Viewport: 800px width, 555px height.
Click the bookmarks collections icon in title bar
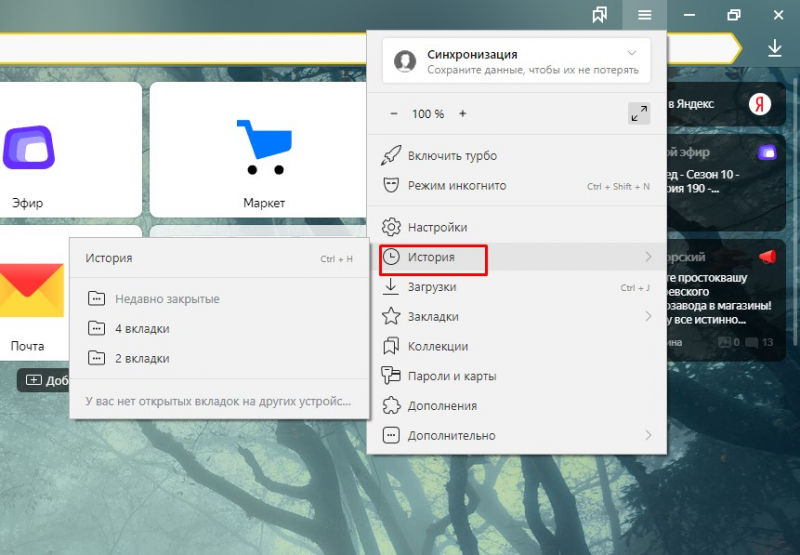point(599,15)
